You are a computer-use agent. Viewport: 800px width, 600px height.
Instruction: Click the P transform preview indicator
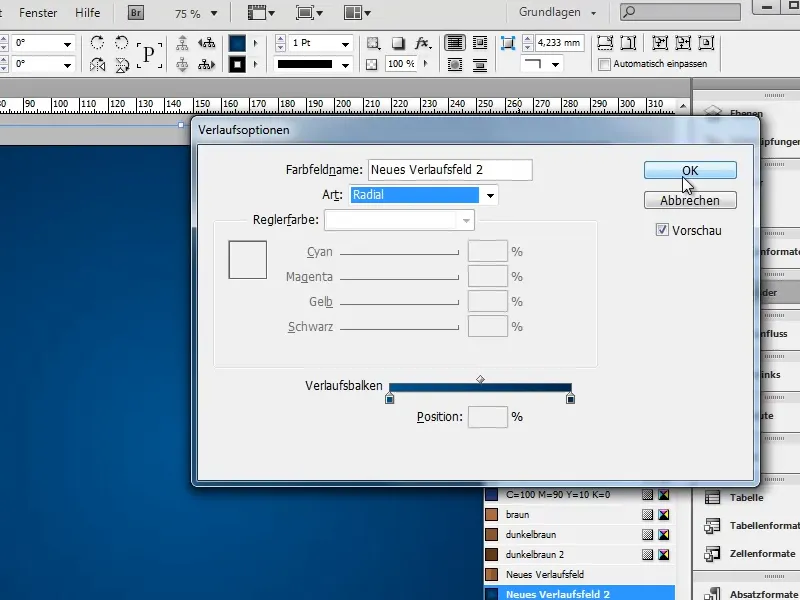[x=149, y=55]
